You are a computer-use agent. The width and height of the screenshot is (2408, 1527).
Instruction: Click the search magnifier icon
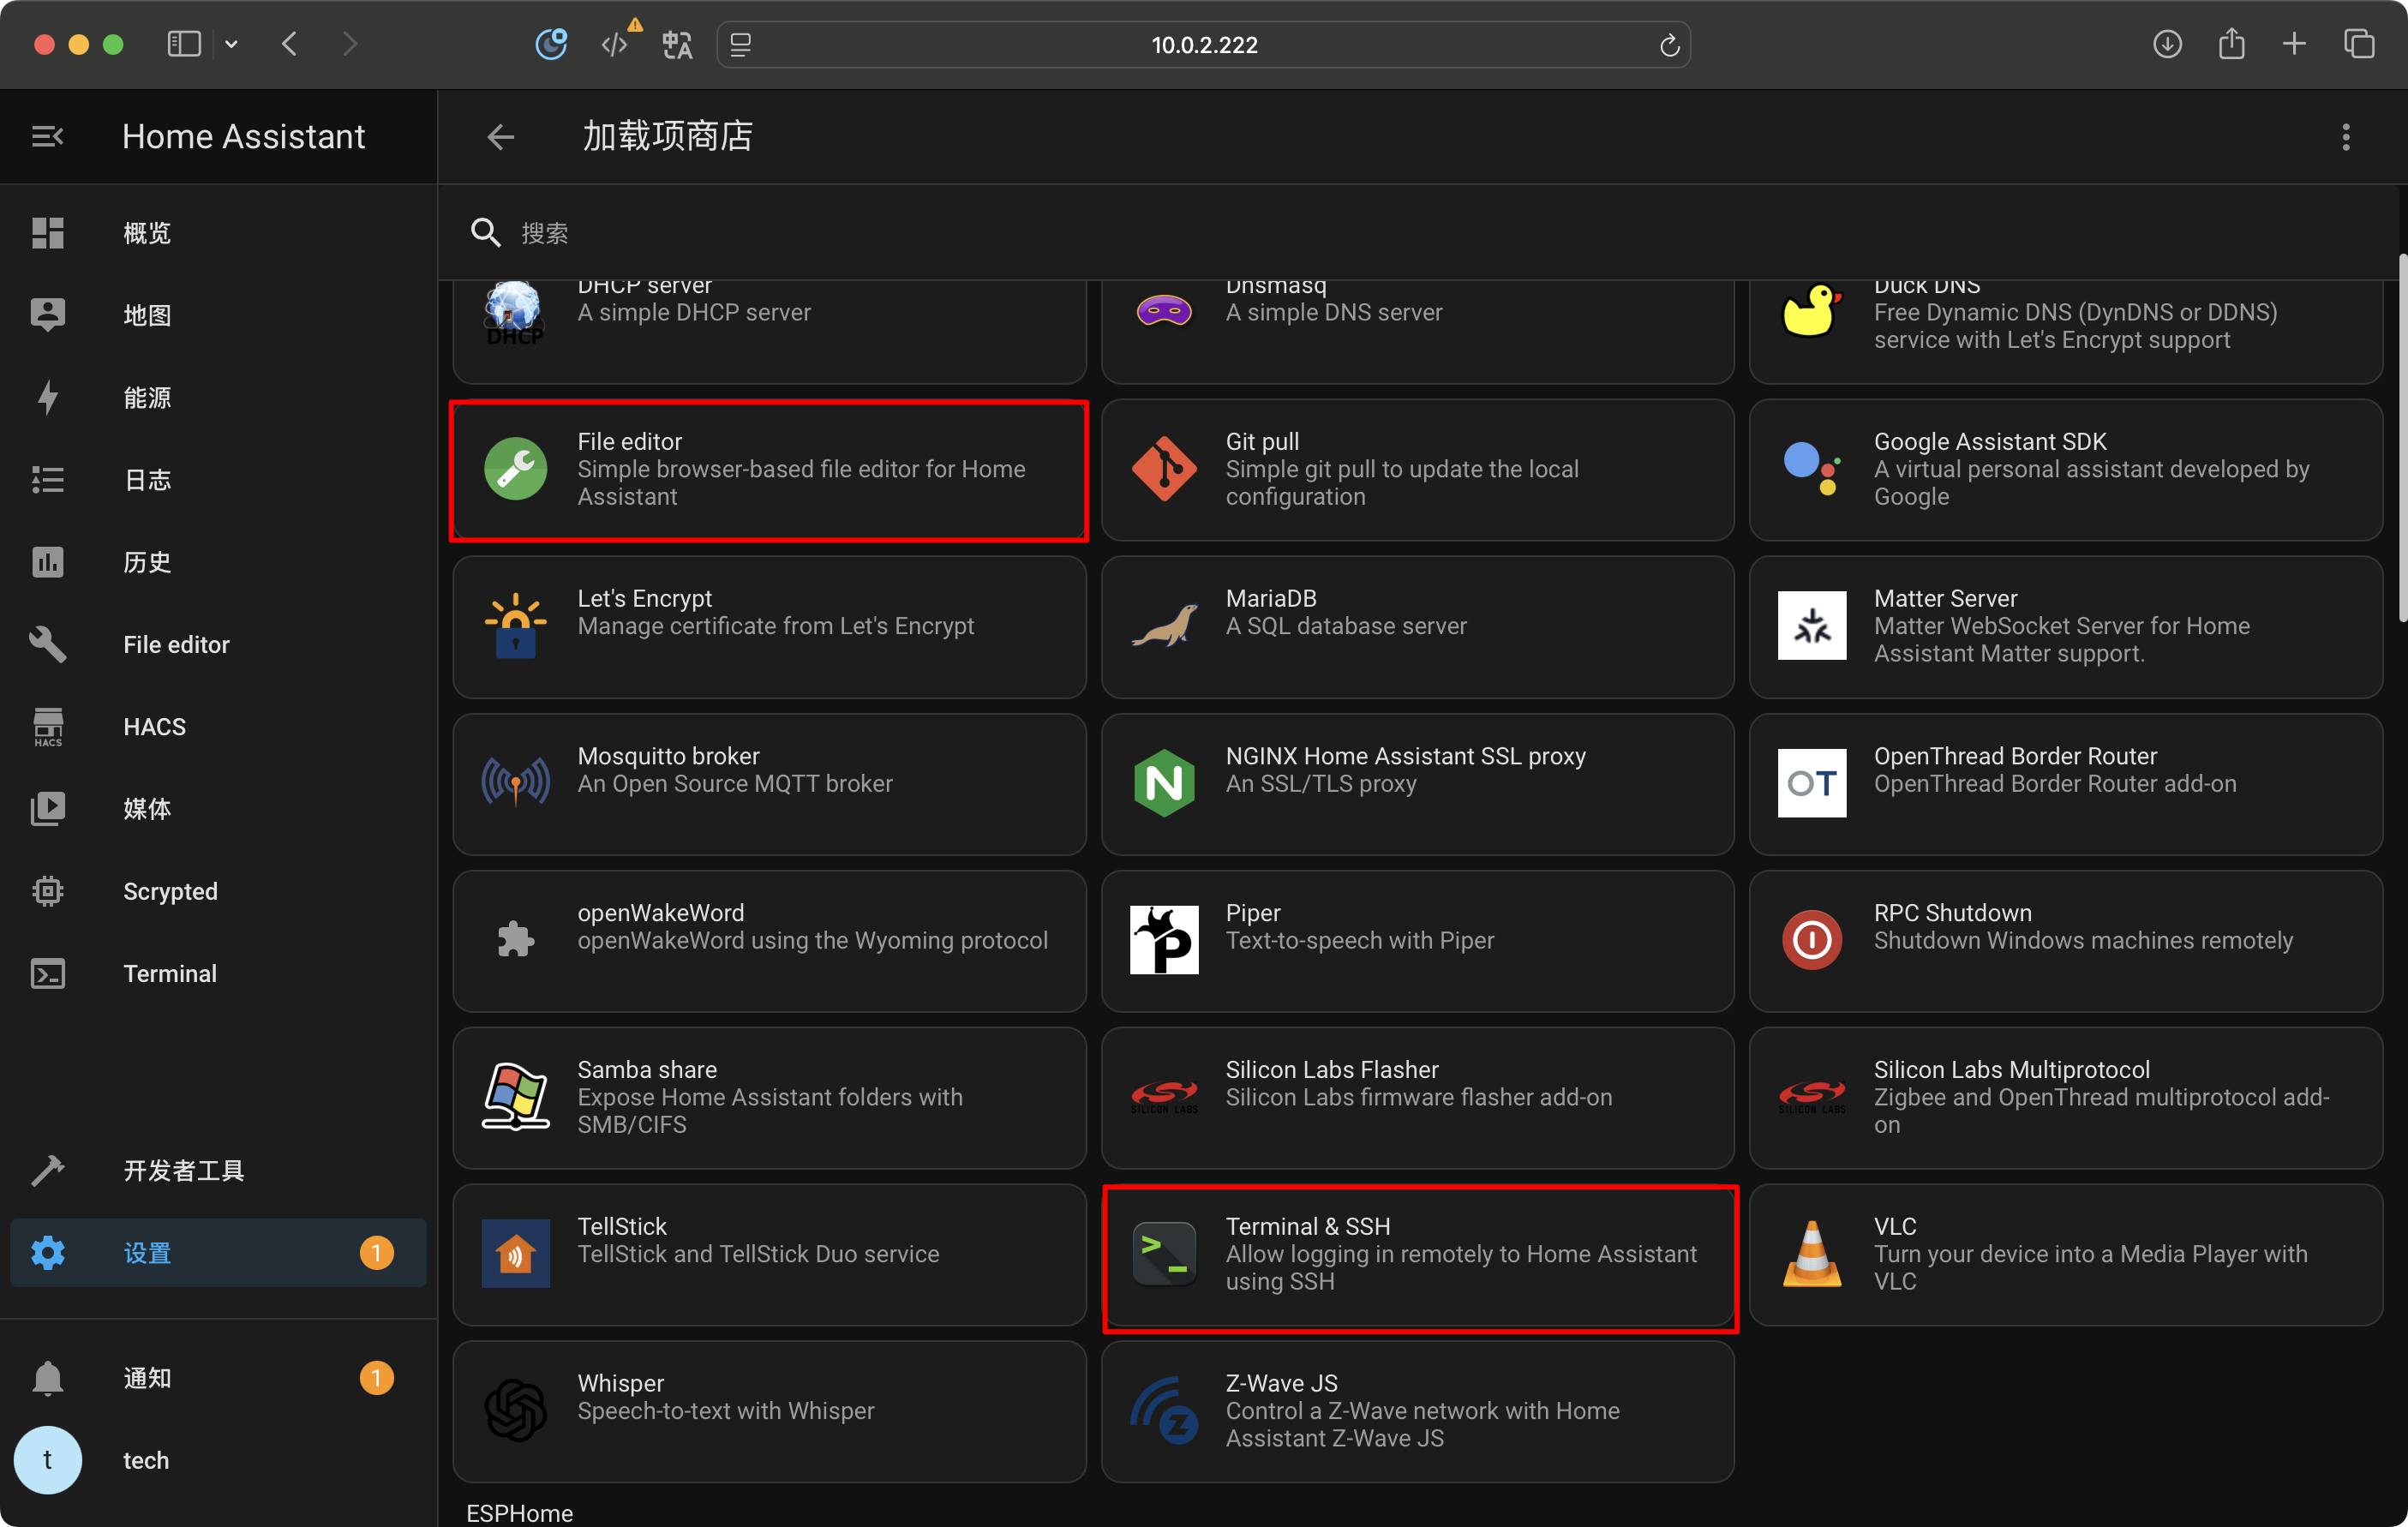click(485, 232)
